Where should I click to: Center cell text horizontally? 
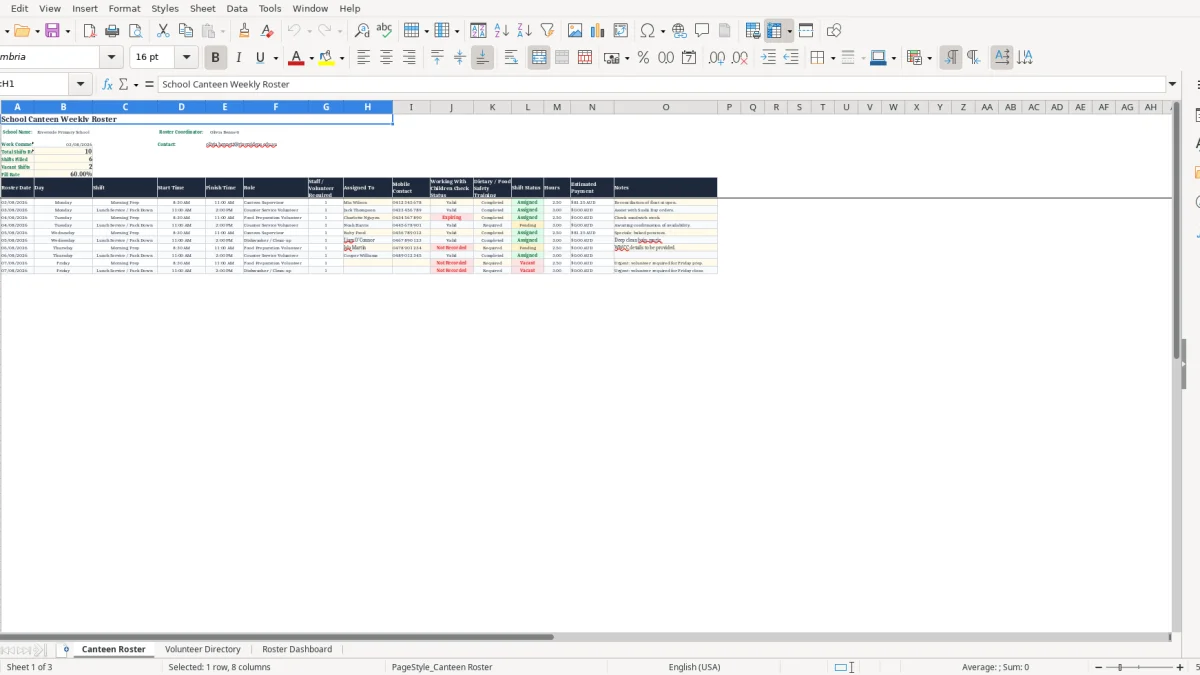point(386,58)
